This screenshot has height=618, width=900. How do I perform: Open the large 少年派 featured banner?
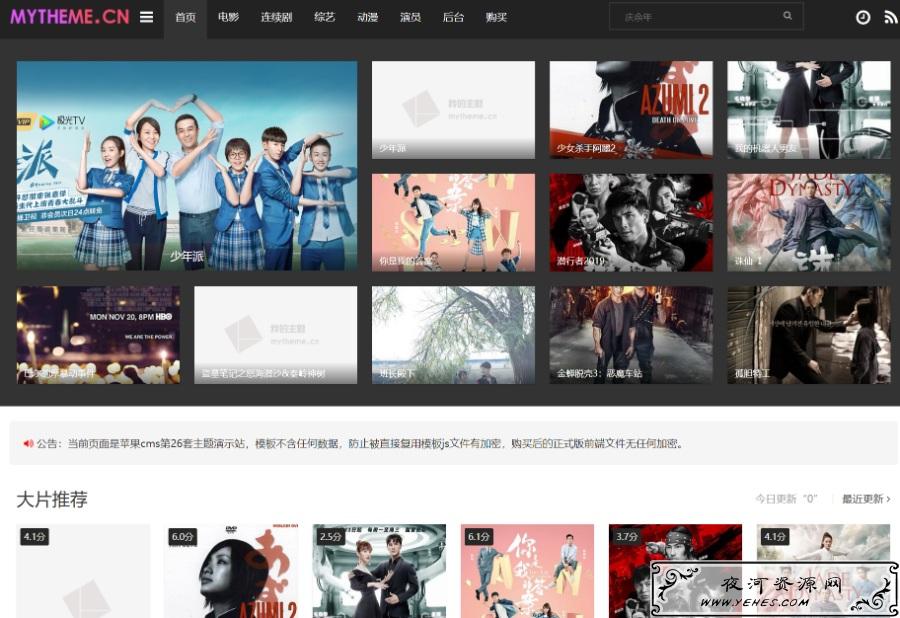click(187, 166)
